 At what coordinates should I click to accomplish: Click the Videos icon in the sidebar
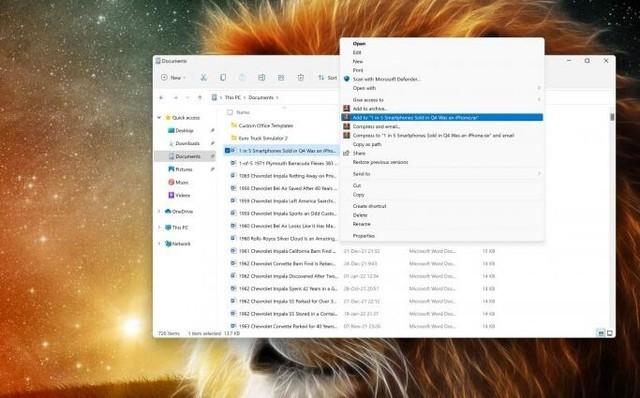171,195
